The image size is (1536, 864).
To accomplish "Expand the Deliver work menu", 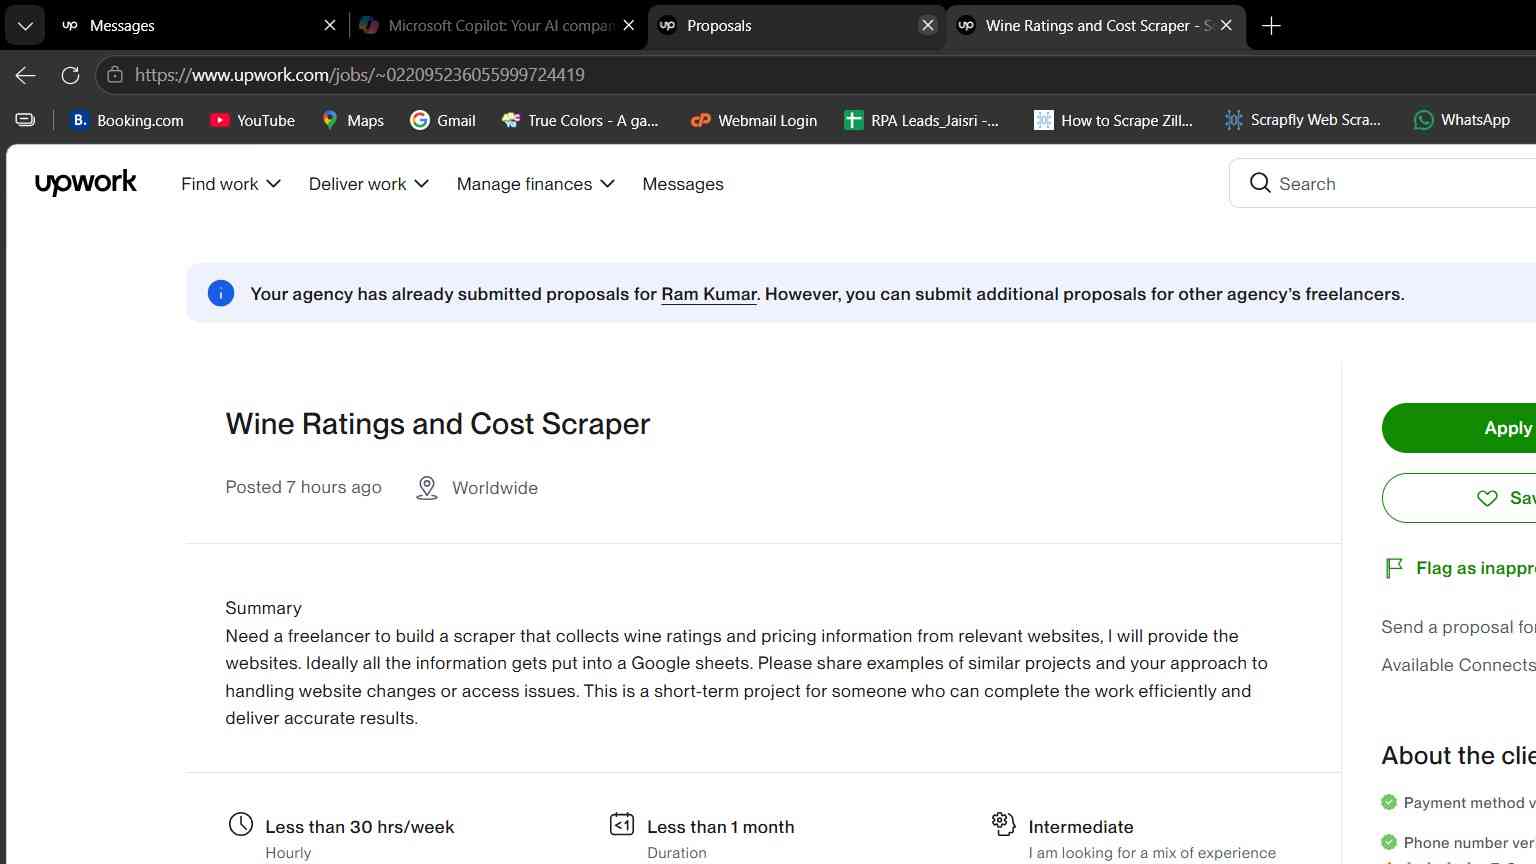I will [369, 184].
